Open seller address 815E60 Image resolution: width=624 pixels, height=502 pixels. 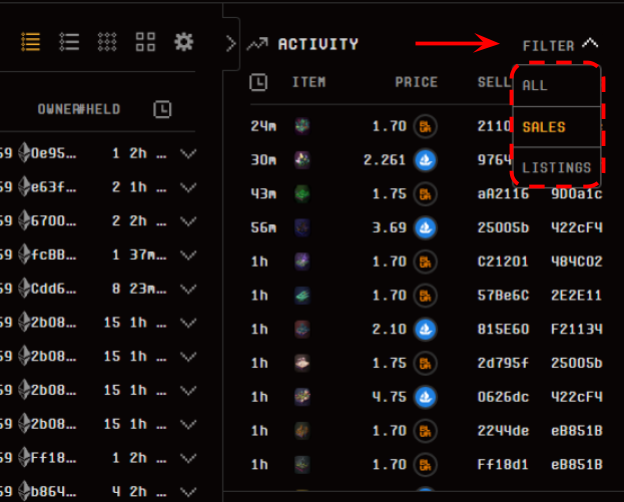[x=503, y=329]
